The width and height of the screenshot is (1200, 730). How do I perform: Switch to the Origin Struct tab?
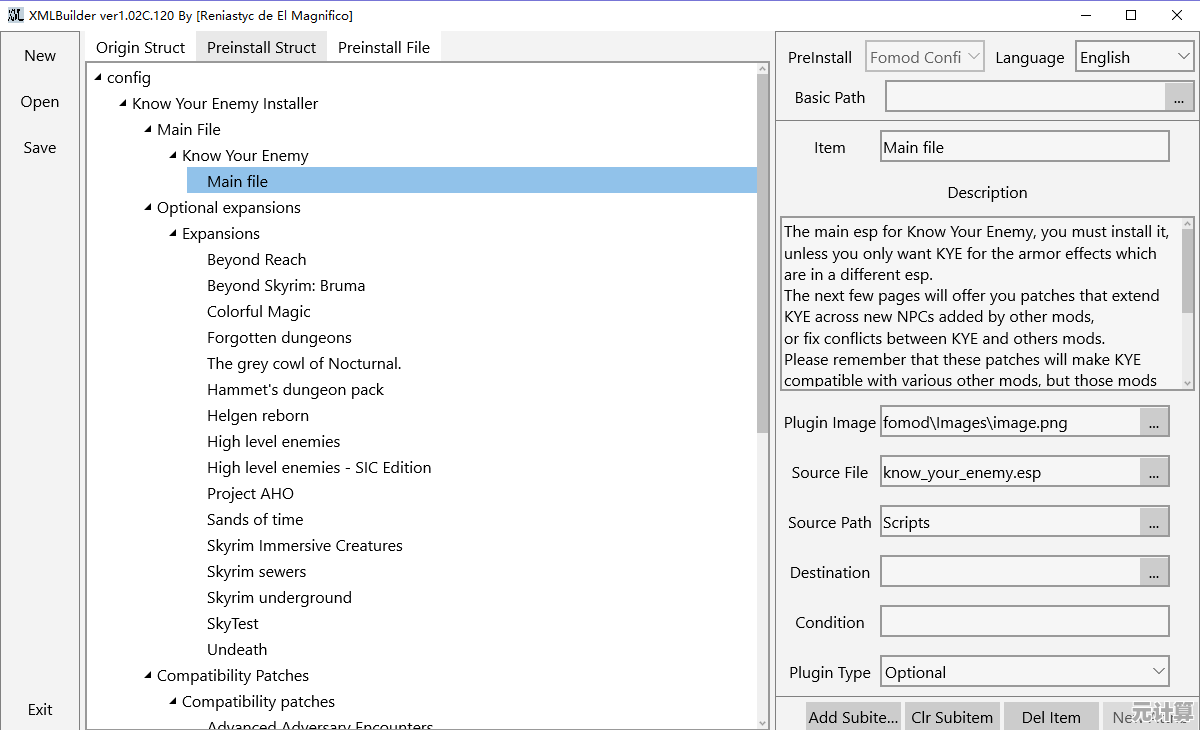pyautogui.click(x=140, y=48)
